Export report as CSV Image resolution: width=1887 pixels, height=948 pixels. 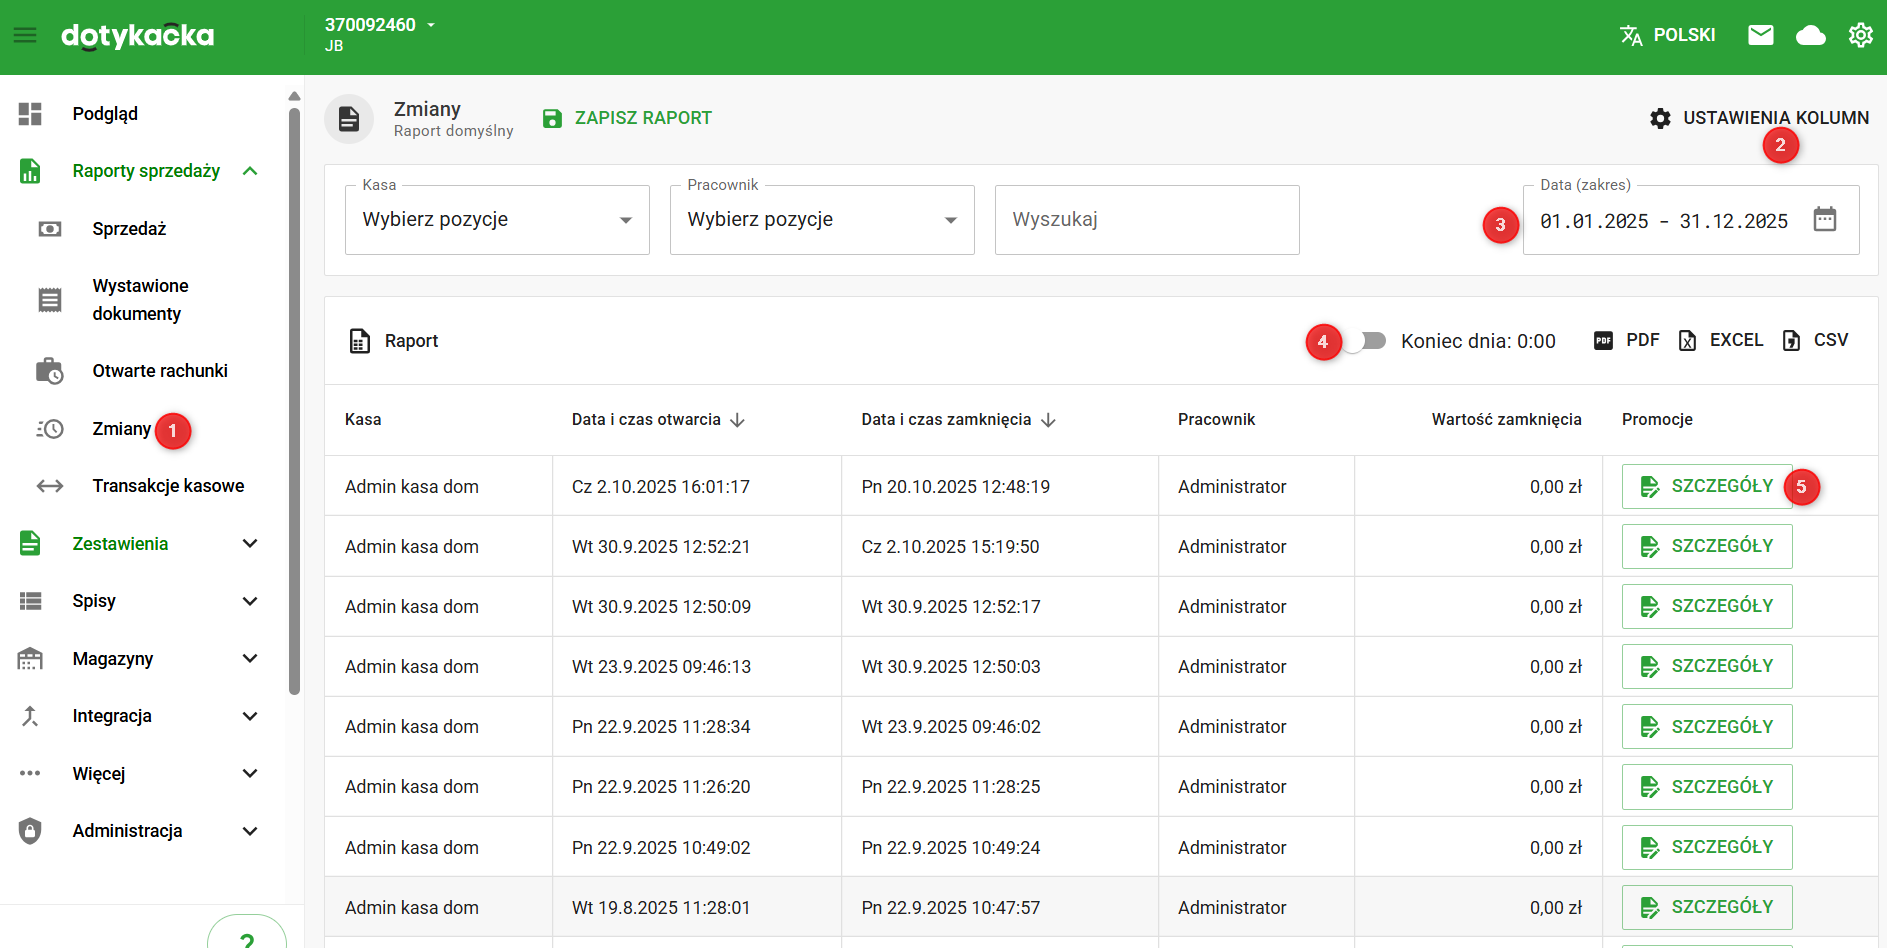(1815, 341)
